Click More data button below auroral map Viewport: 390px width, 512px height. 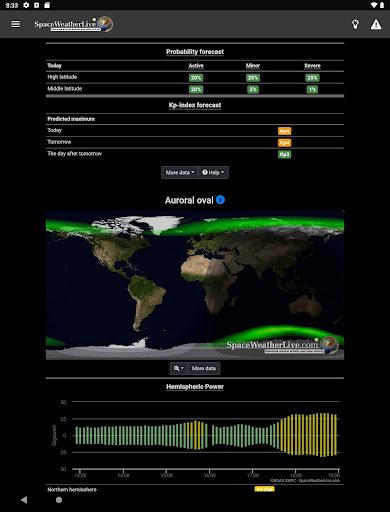click(204, 368)
